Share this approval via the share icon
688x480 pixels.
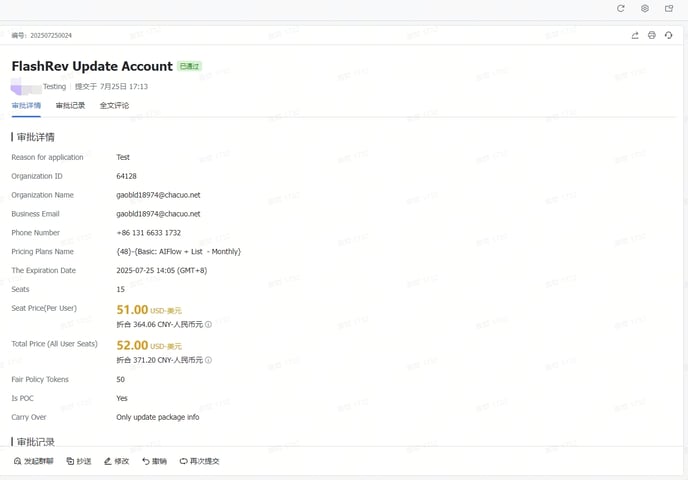point(635,35)
